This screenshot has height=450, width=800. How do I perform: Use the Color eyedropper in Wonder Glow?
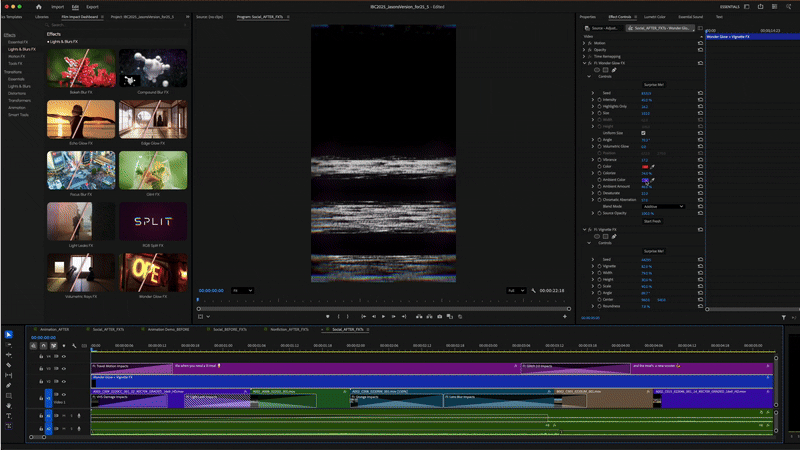[653, 167]
